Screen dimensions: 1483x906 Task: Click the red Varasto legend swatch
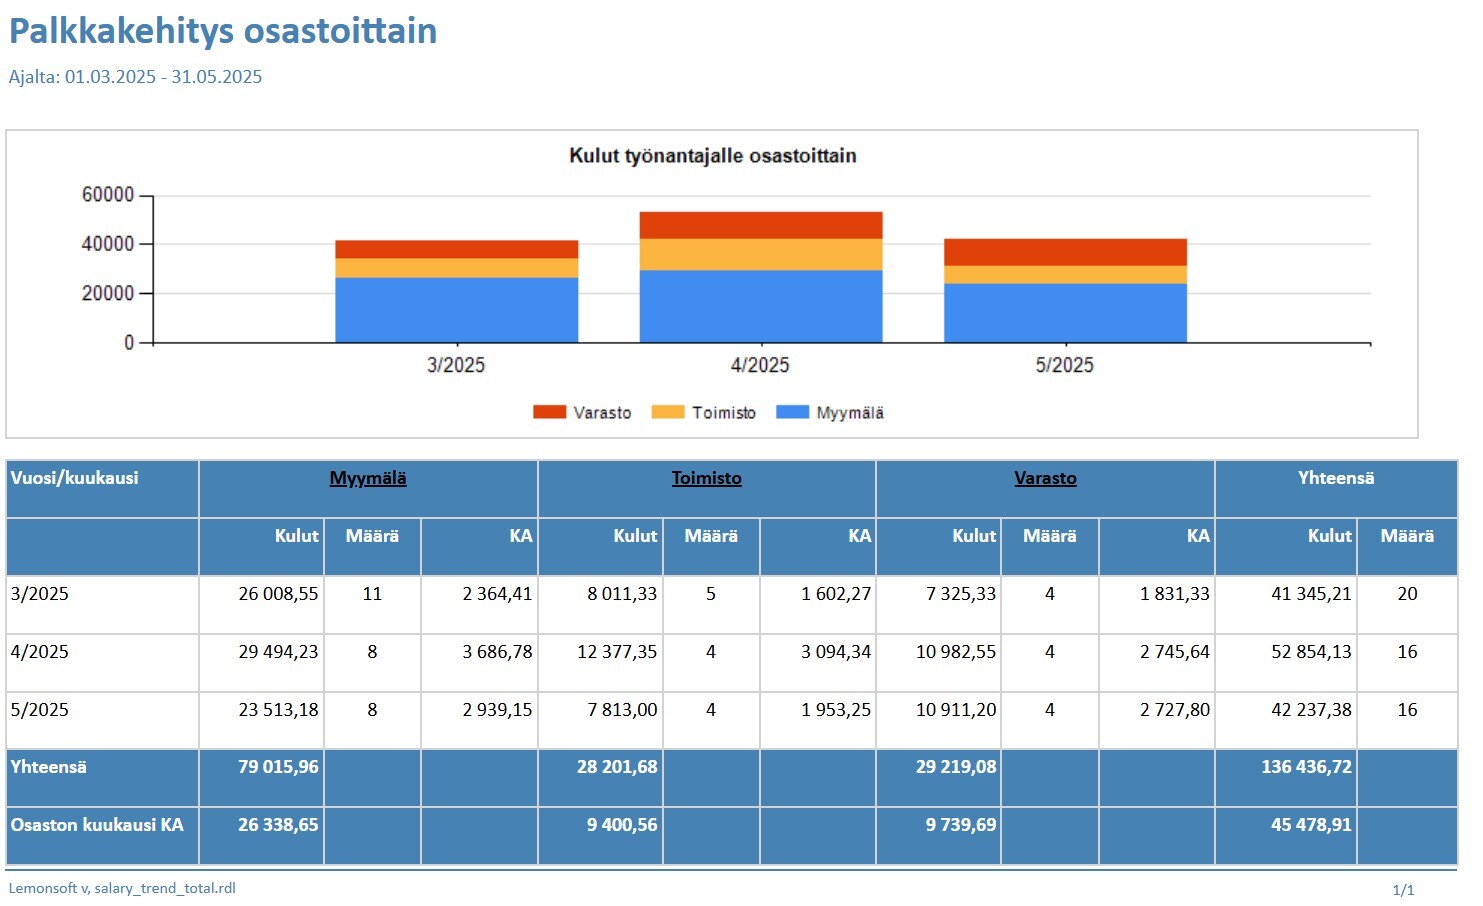(549, 412)
